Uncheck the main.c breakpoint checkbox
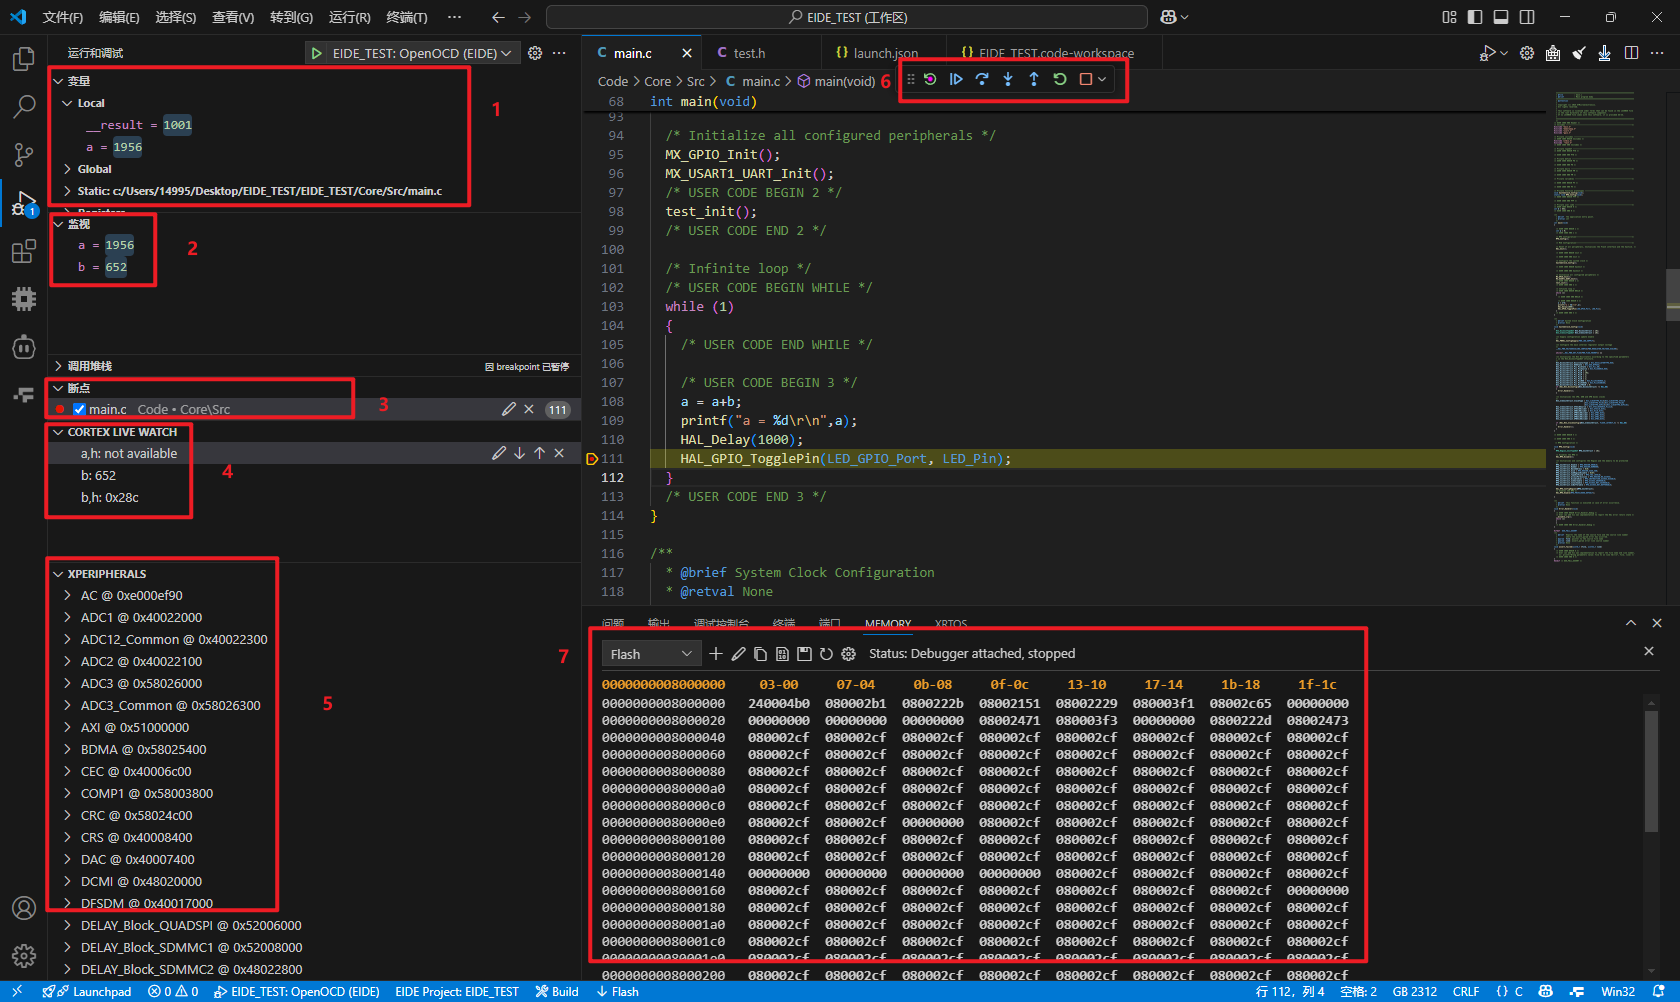This screenshot has height=1002, width=1680. pos(79,409)
